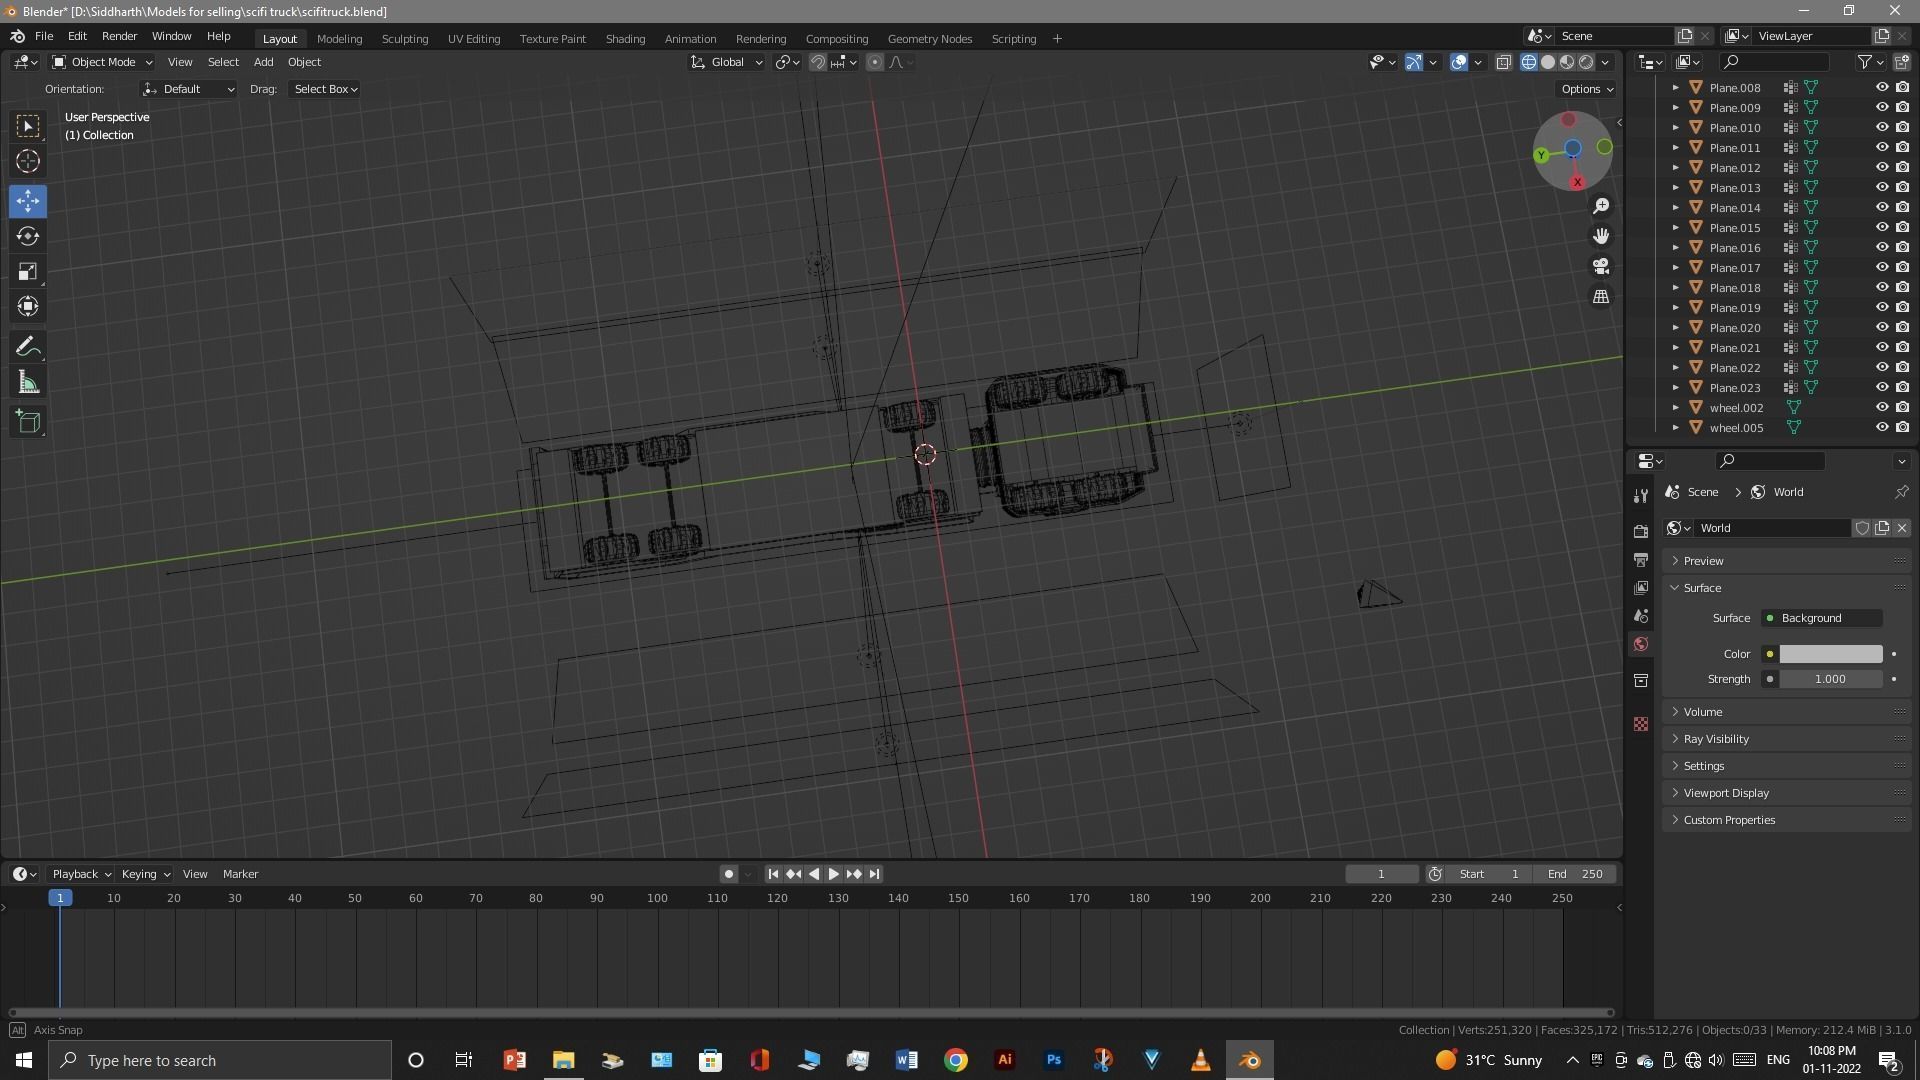Select the Rotate tool in toolbar
The image size is (1920, 1080).
pyautogui.click(x=28, y=237)
